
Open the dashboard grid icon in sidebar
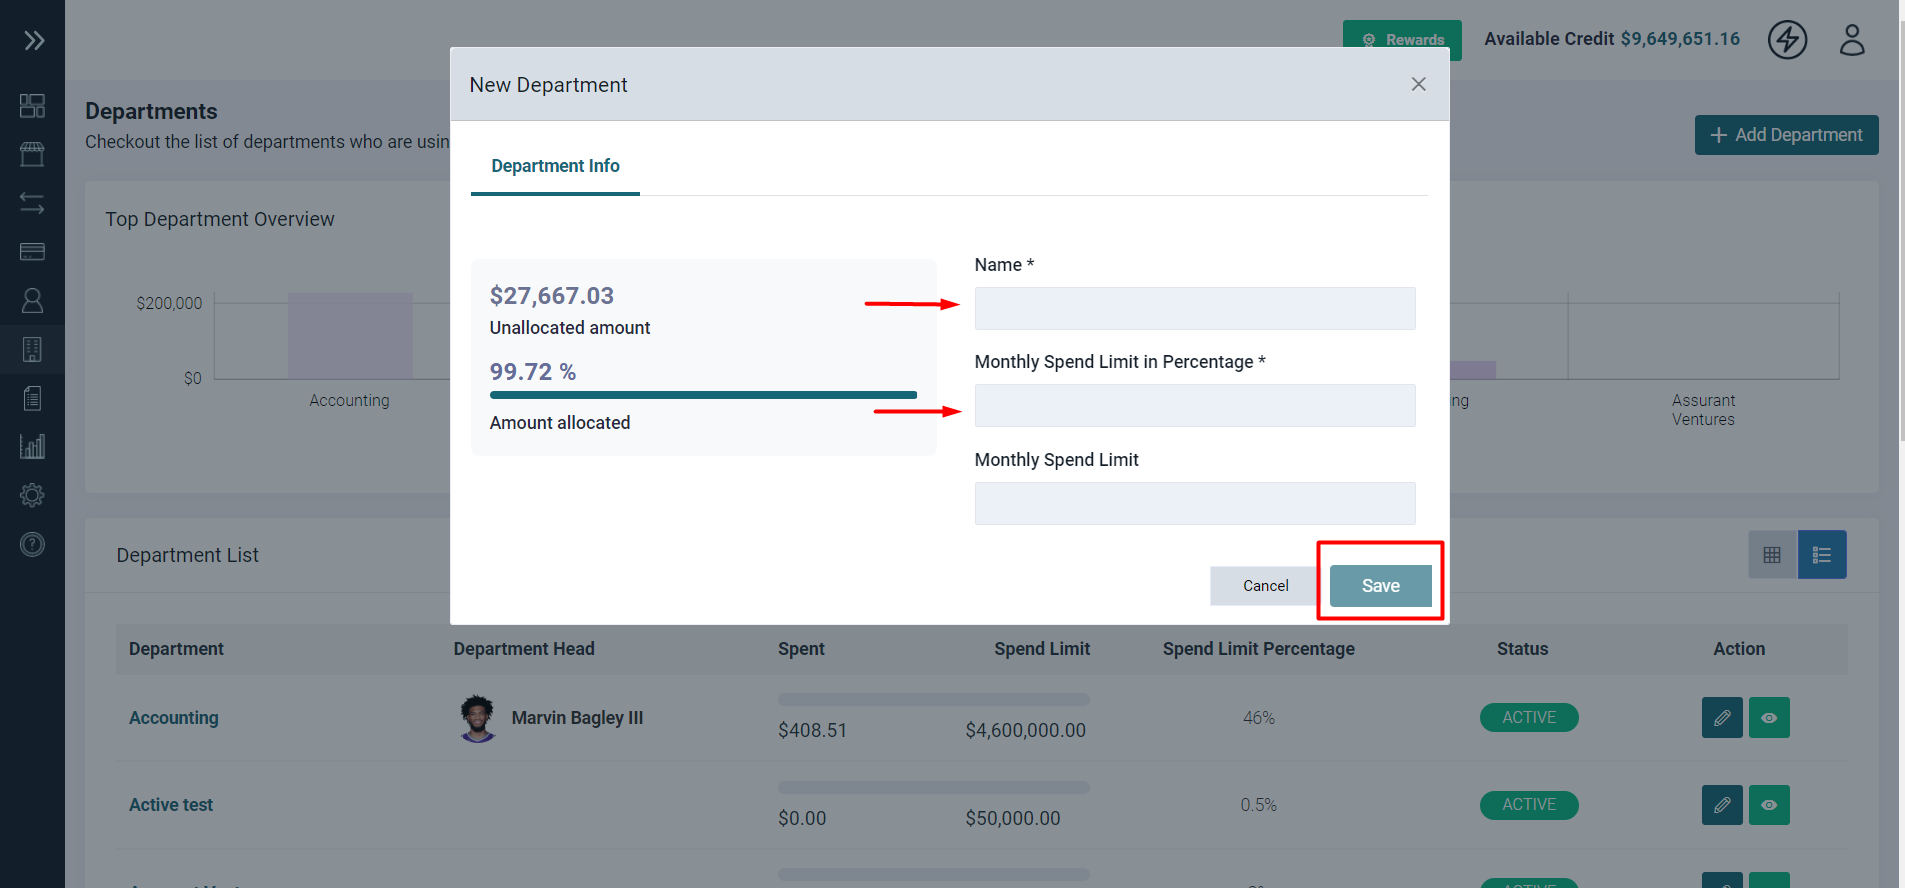point(32,106)
